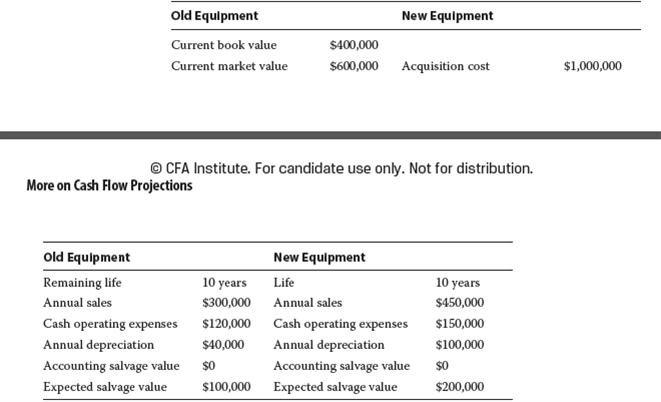Select the "Current book value" row label
This screenshot has height=402, width=661.
pos(224,45)
